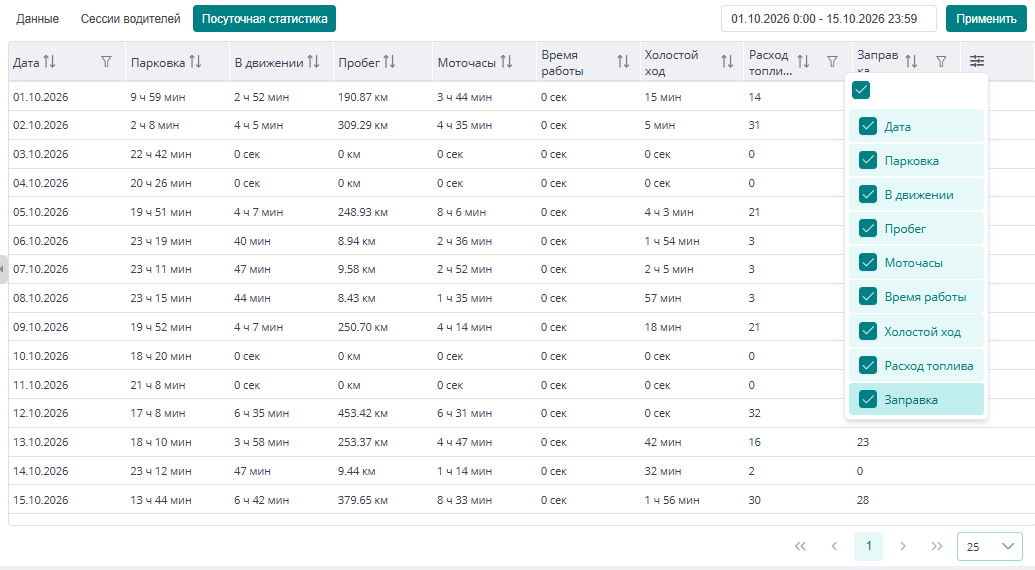Sort by the Моточасы column

(506, 62)
